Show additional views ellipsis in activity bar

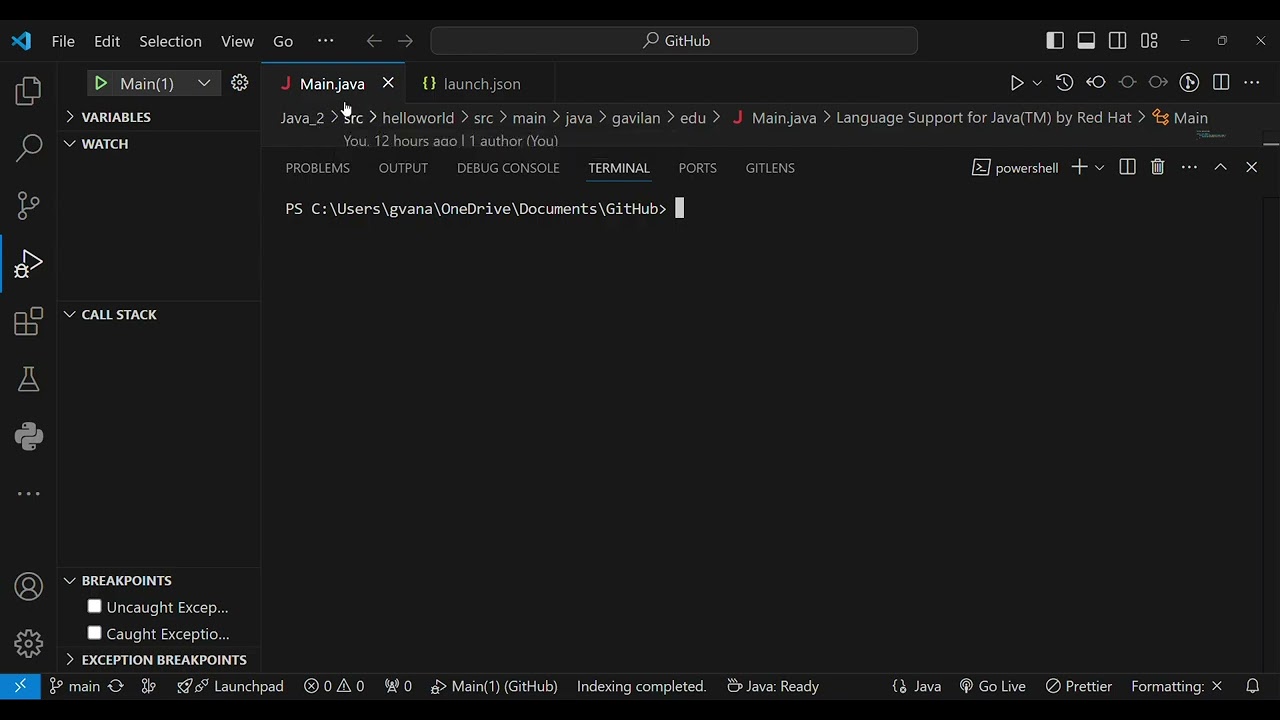coord(28,493)
